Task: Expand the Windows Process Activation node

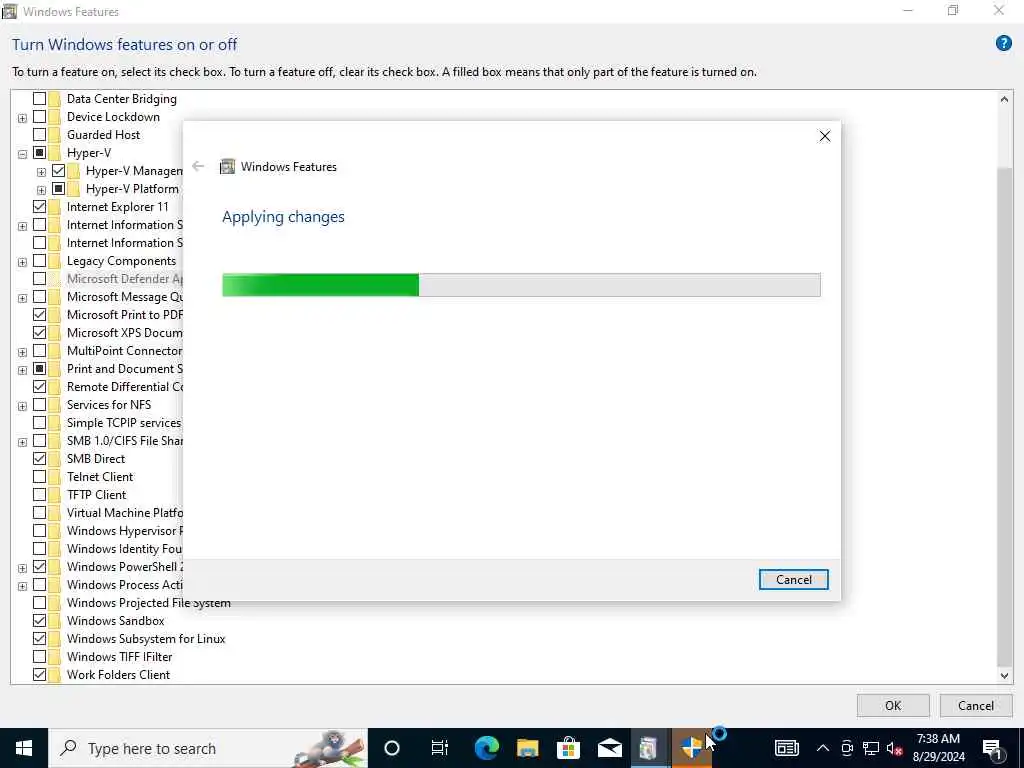Action: click(22, 586)
